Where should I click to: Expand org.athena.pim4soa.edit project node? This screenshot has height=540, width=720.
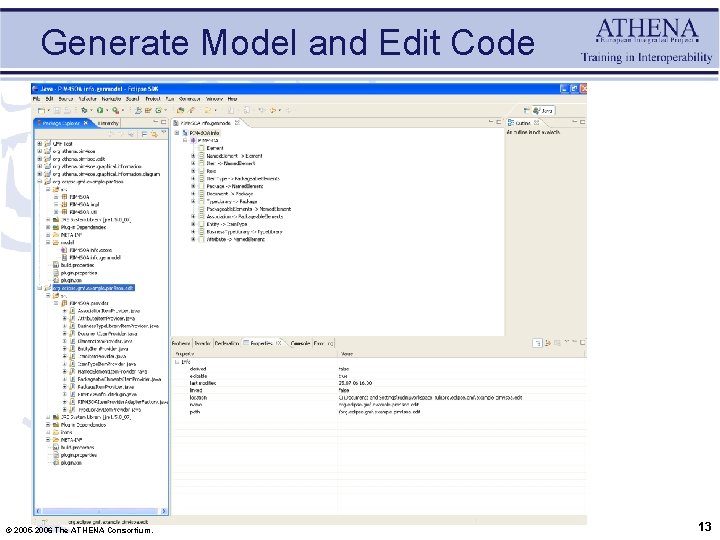39,159
